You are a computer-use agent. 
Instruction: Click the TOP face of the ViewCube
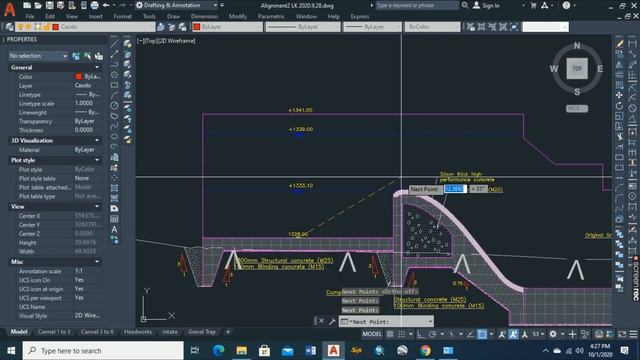577,69
